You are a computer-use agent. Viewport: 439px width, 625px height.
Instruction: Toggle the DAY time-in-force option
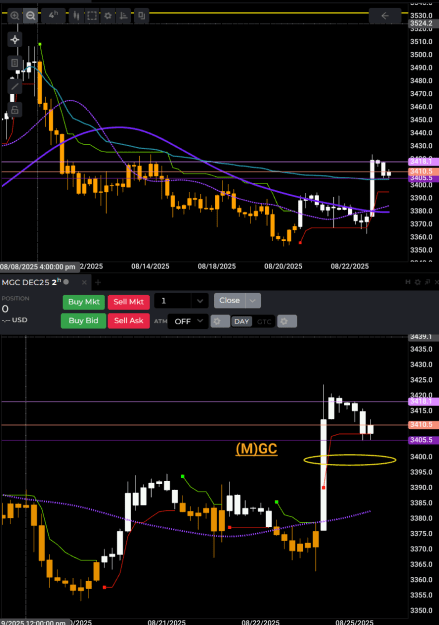pos(242,321)
